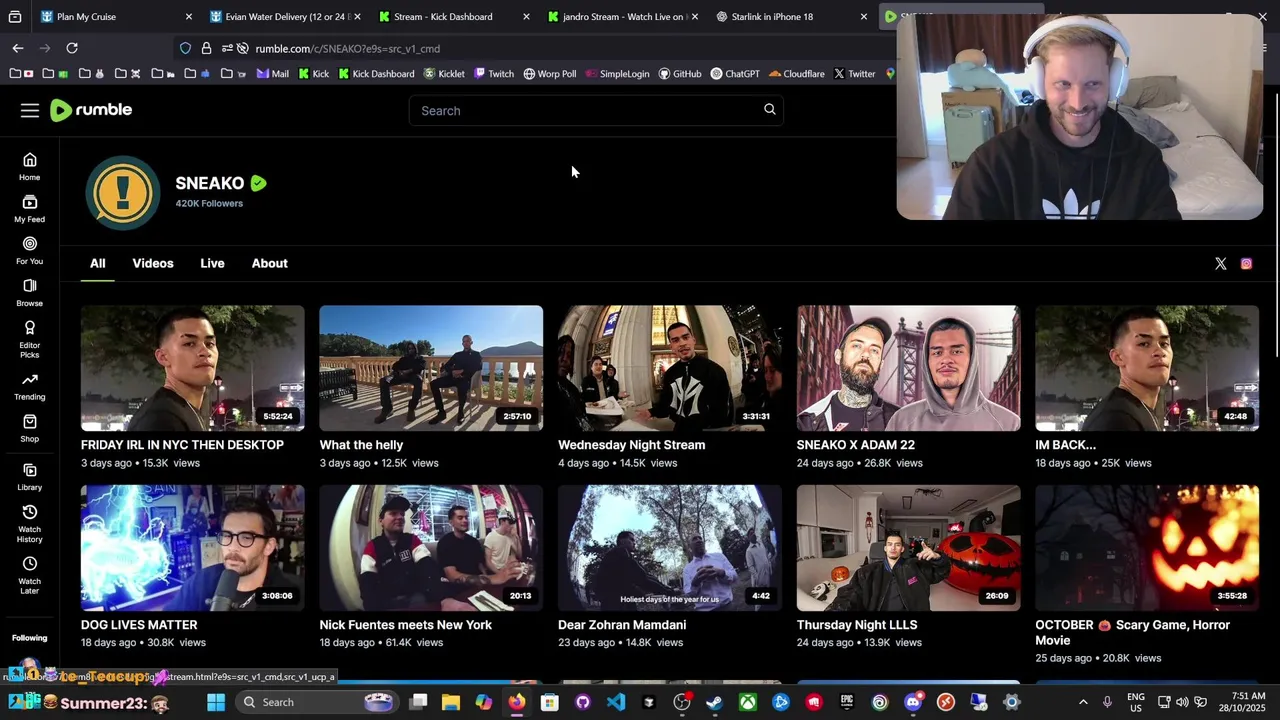Open SNEAKO's Instagram icon
This screenshot has width=1280, height=720.
coord(1246,264)
